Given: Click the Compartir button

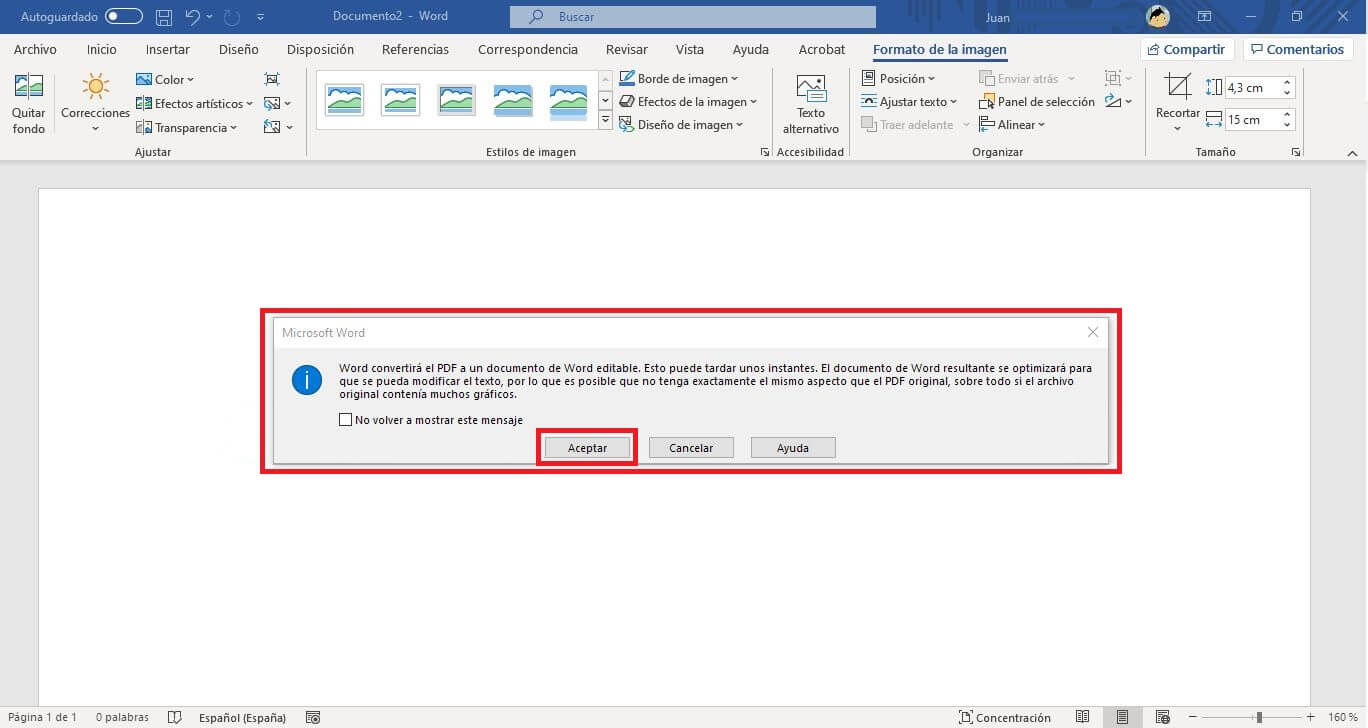Looking at the screenshot, I should [1187, 49].
